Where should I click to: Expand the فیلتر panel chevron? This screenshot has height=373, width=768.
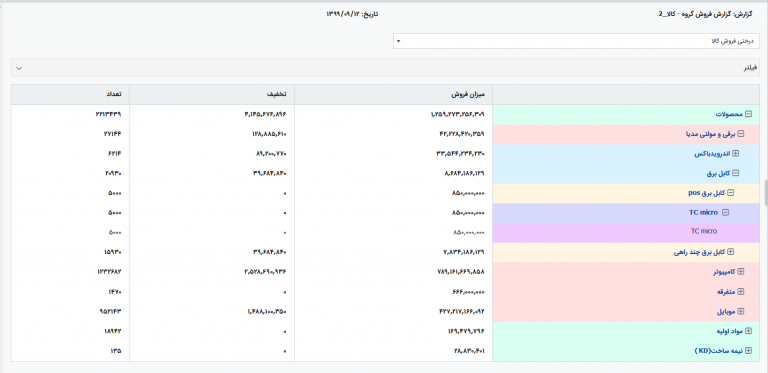(19, 68)
